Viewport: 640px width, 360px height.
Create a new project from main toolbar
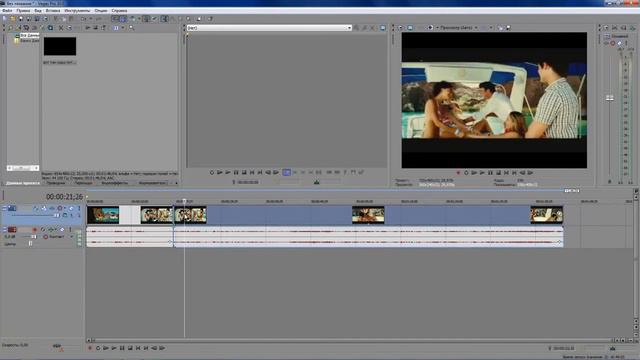pyautogui.click(x=5, y=19)
